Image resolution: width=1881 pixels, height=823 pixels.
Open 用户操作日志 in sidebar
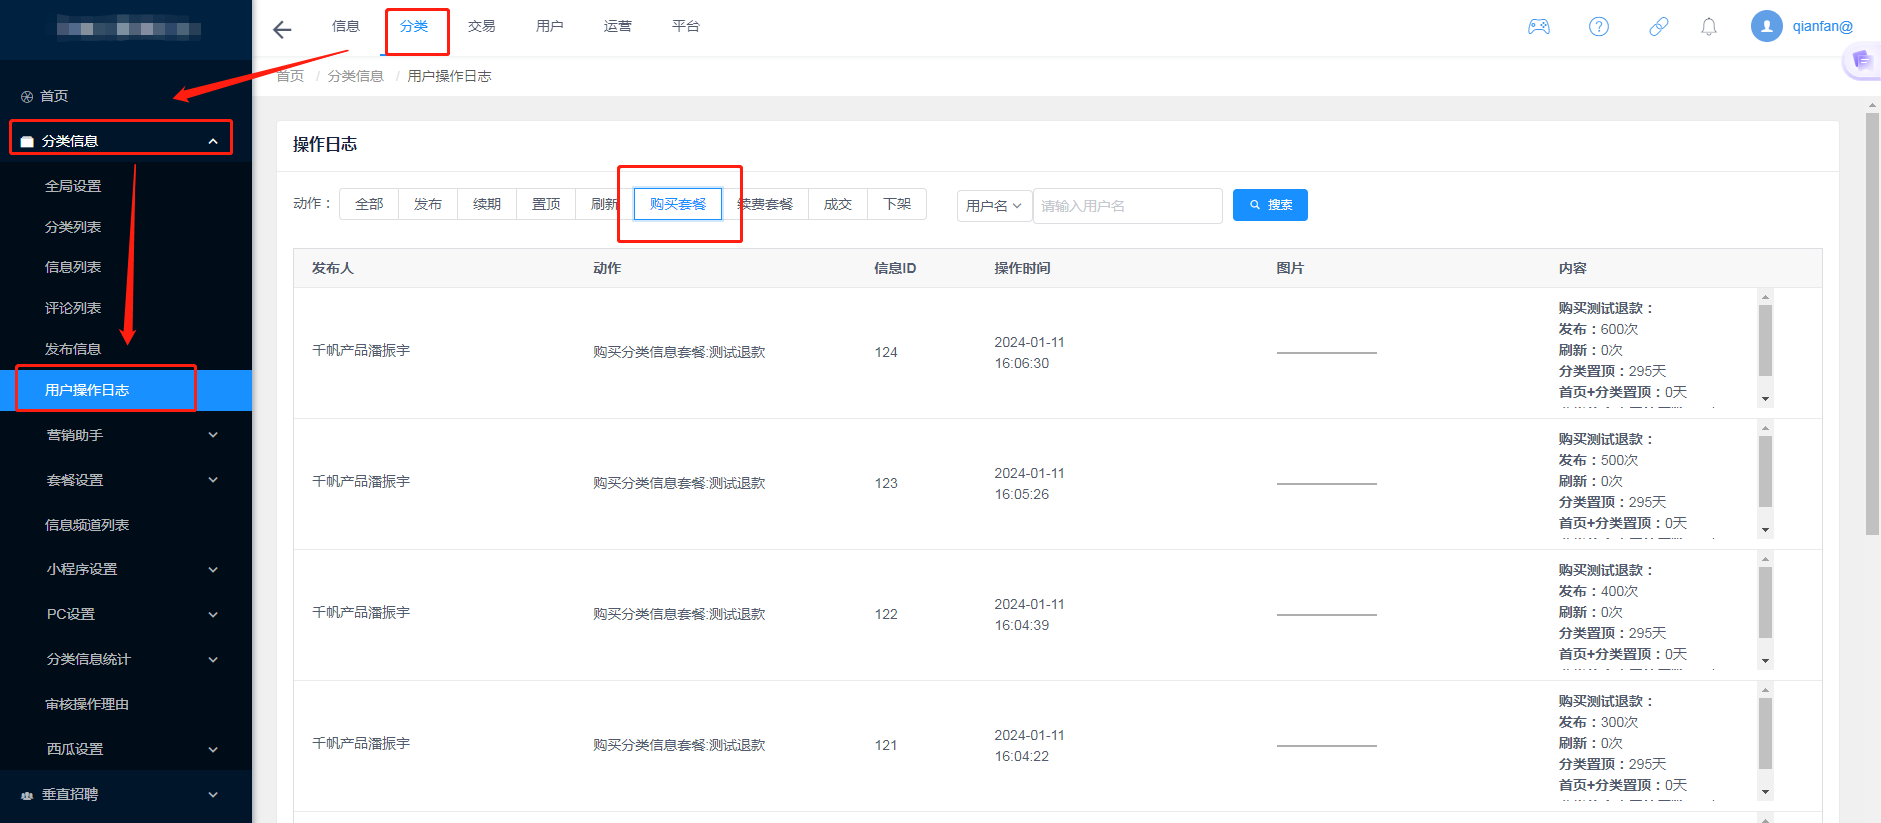tap(126, 390)
